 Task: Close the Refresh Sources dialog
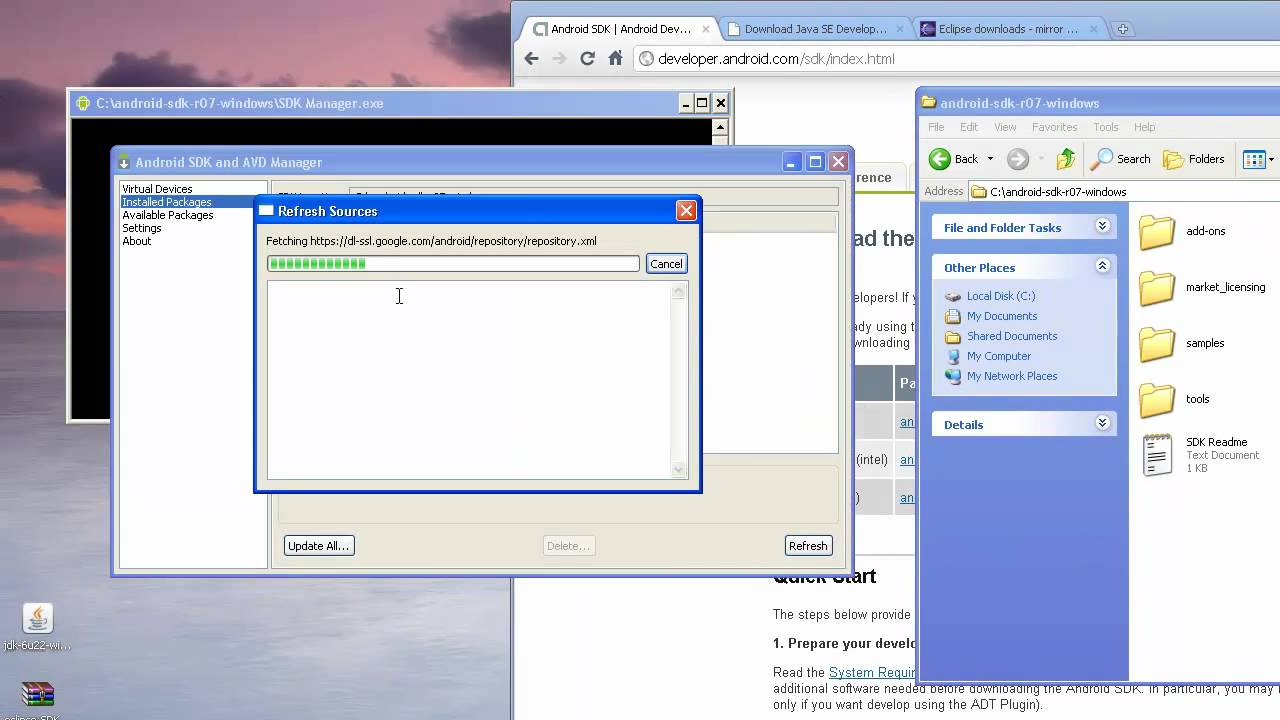(x=686, y=211)
